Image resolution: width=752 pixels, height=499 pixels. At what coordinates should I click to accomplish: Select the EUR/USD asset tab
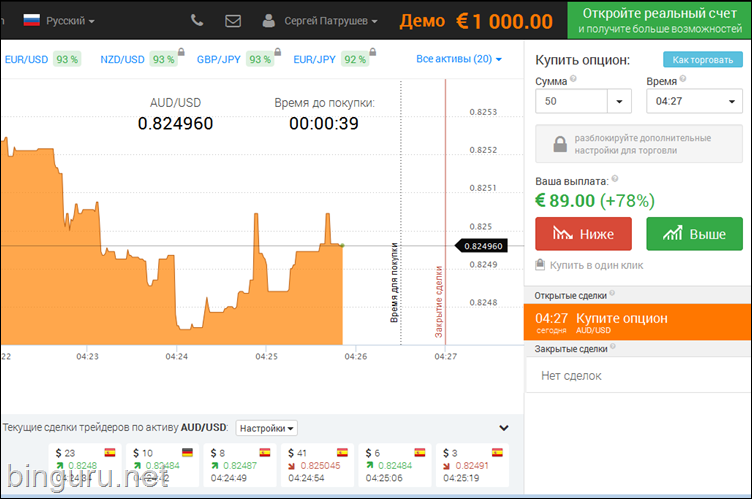coord(27,59)
